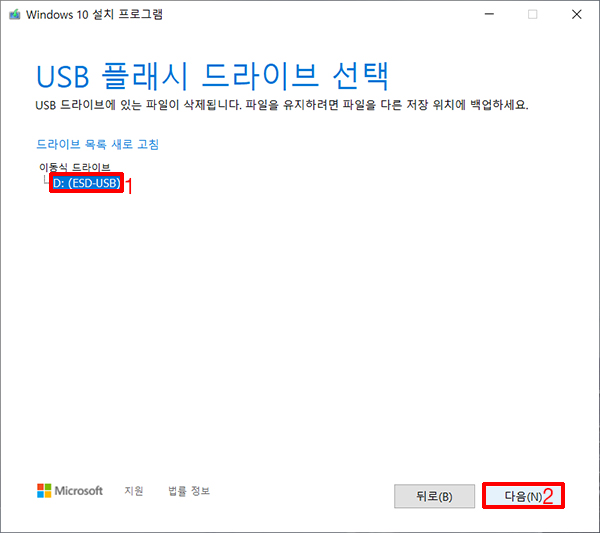
Task: Minimize the Windows 10 setup window
Action: 489,14
